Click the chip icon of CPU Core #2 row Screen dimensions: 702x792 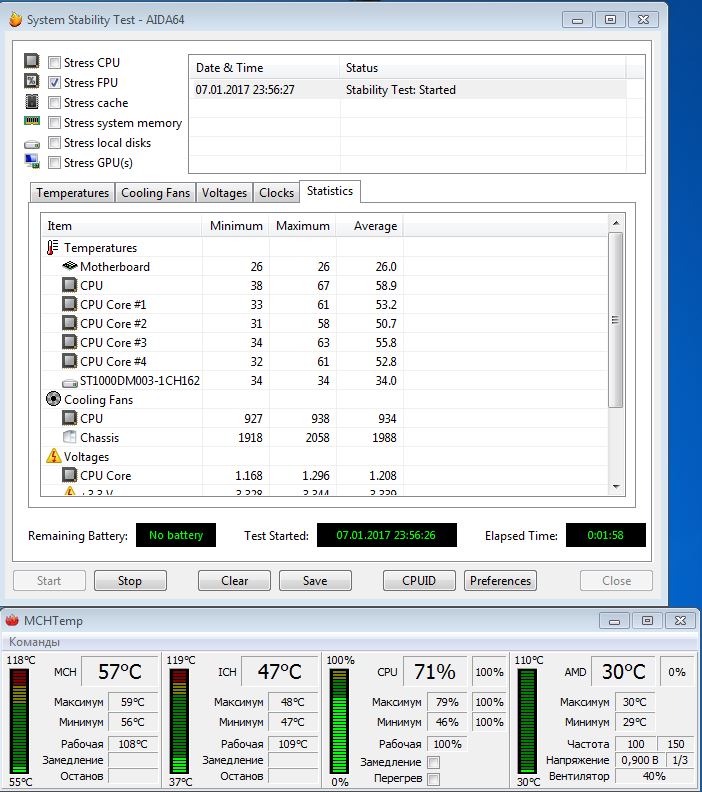(69, 323)
